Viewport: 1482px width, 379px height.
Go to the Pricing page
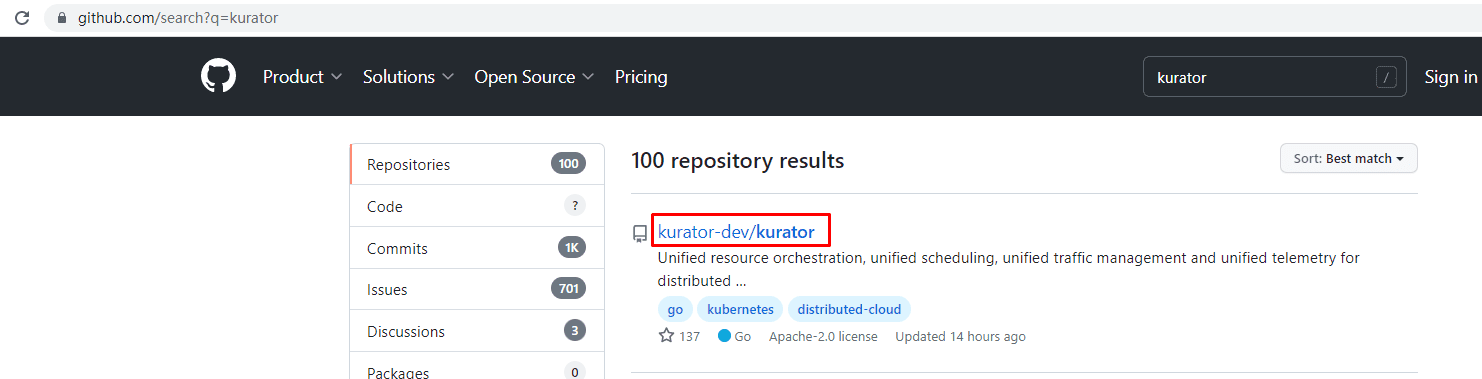[x=641, y=77]
